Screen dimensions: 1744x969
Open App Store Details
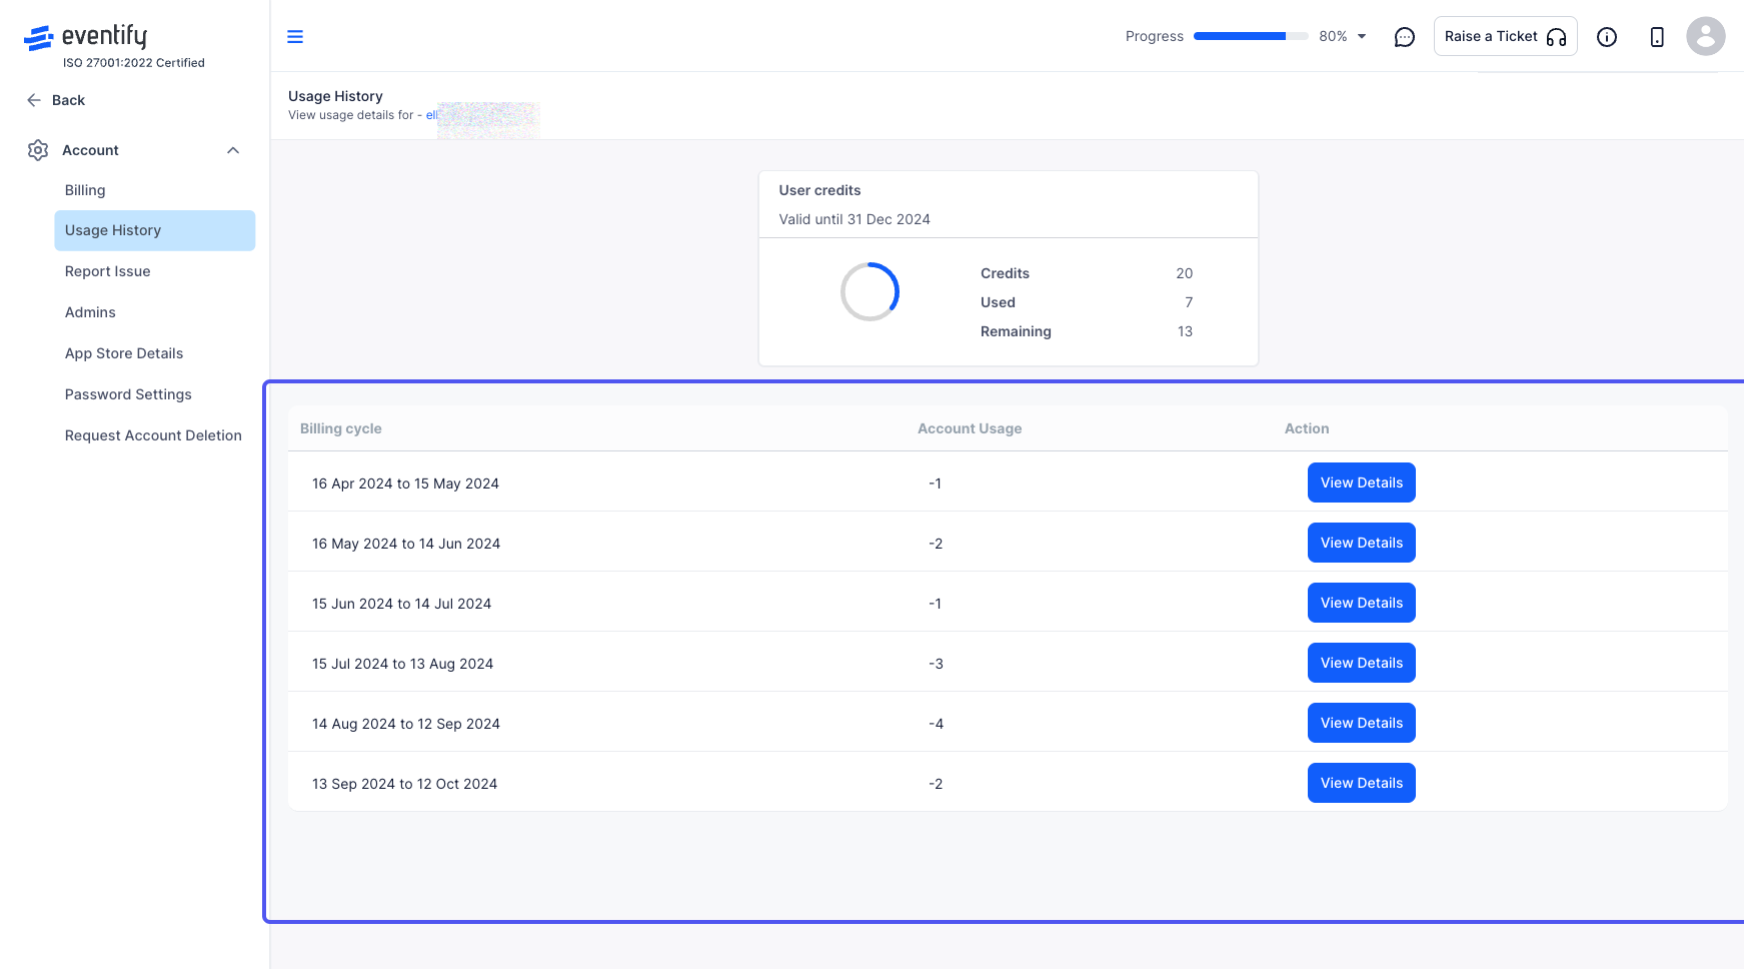(x=124, y=353)
